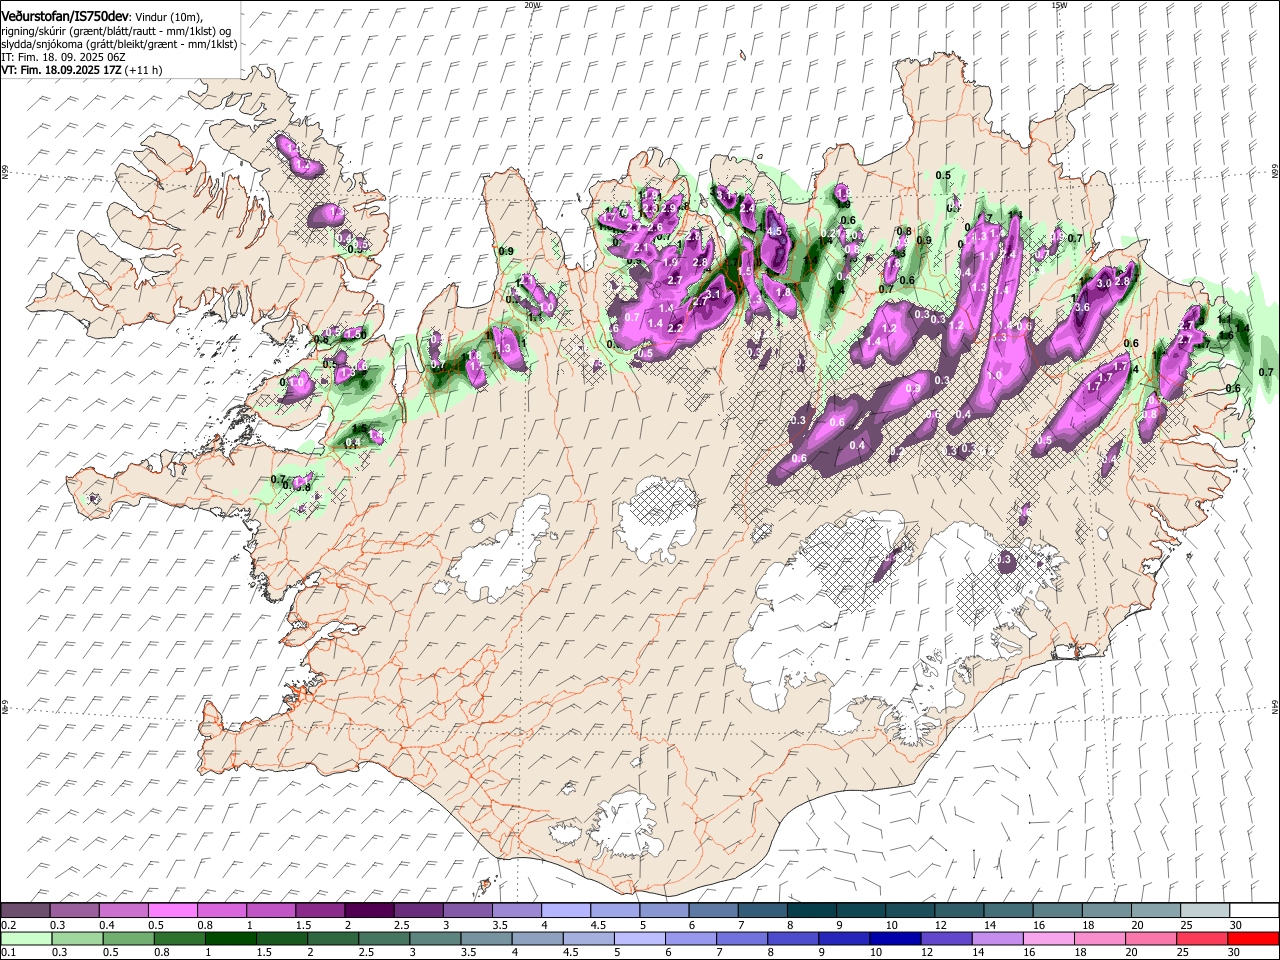Pick the light pink 16–18 legend swatch
Viewport: 1280px width, 960px height.
1049,939
